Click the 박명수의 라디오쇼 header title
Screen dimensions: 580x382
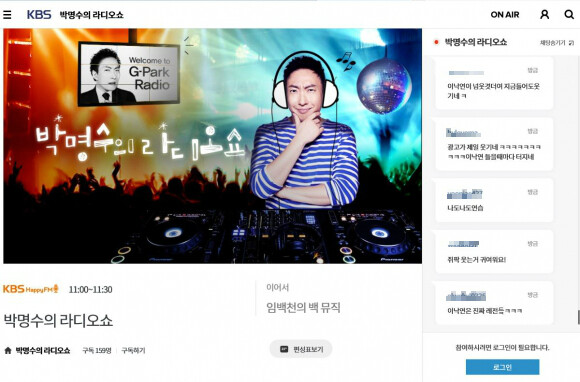[x=91, y=15]
